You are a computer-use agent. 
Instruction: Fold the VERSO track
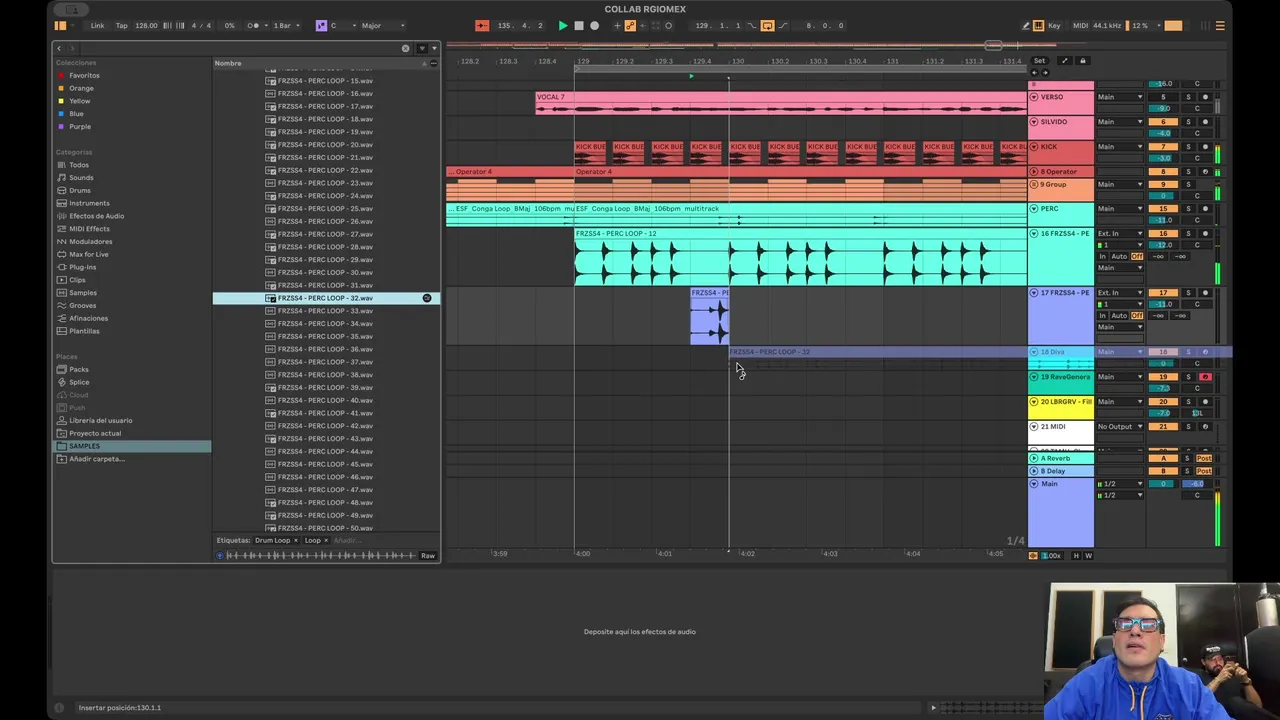click(1034, 97)
